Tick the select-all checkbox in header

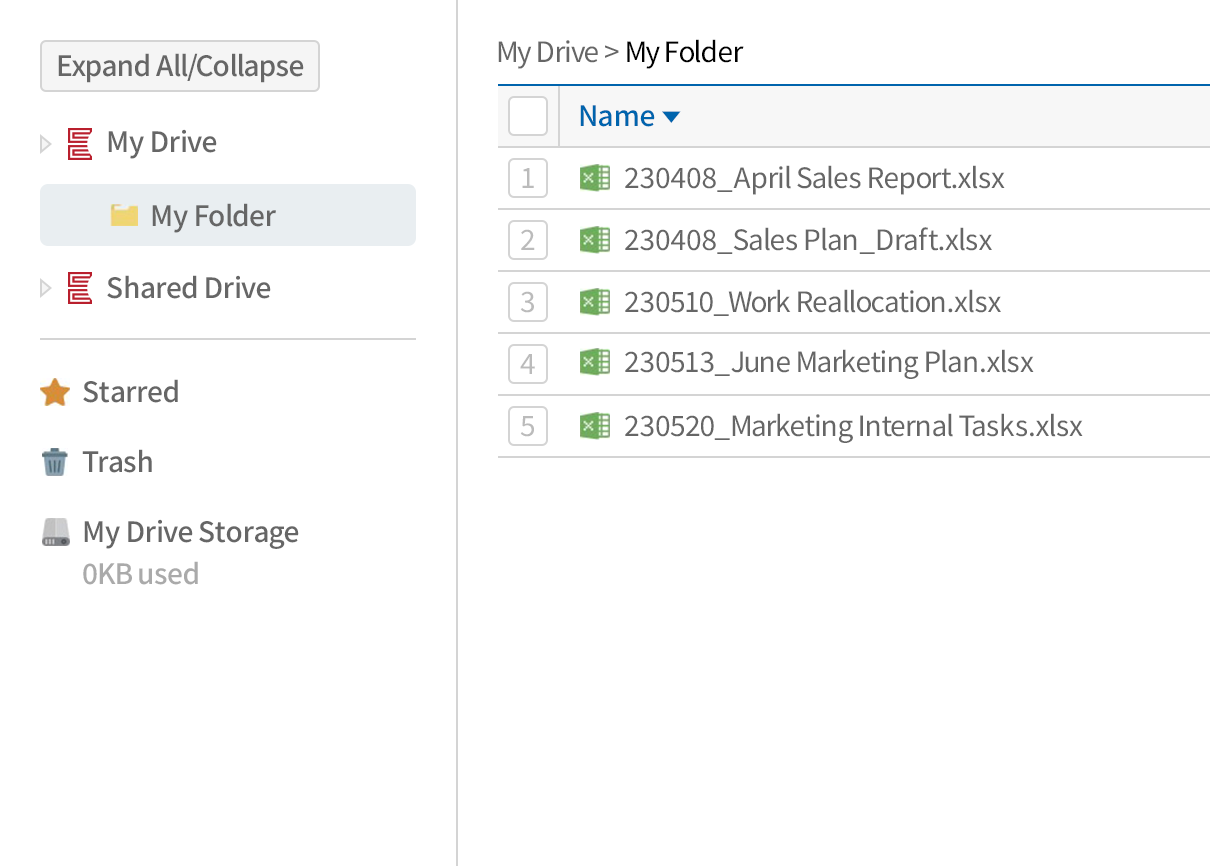tap(528, 116)
